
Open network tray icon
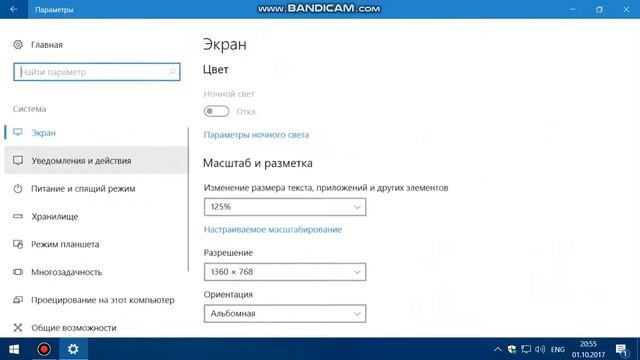(x=526, y=349)
